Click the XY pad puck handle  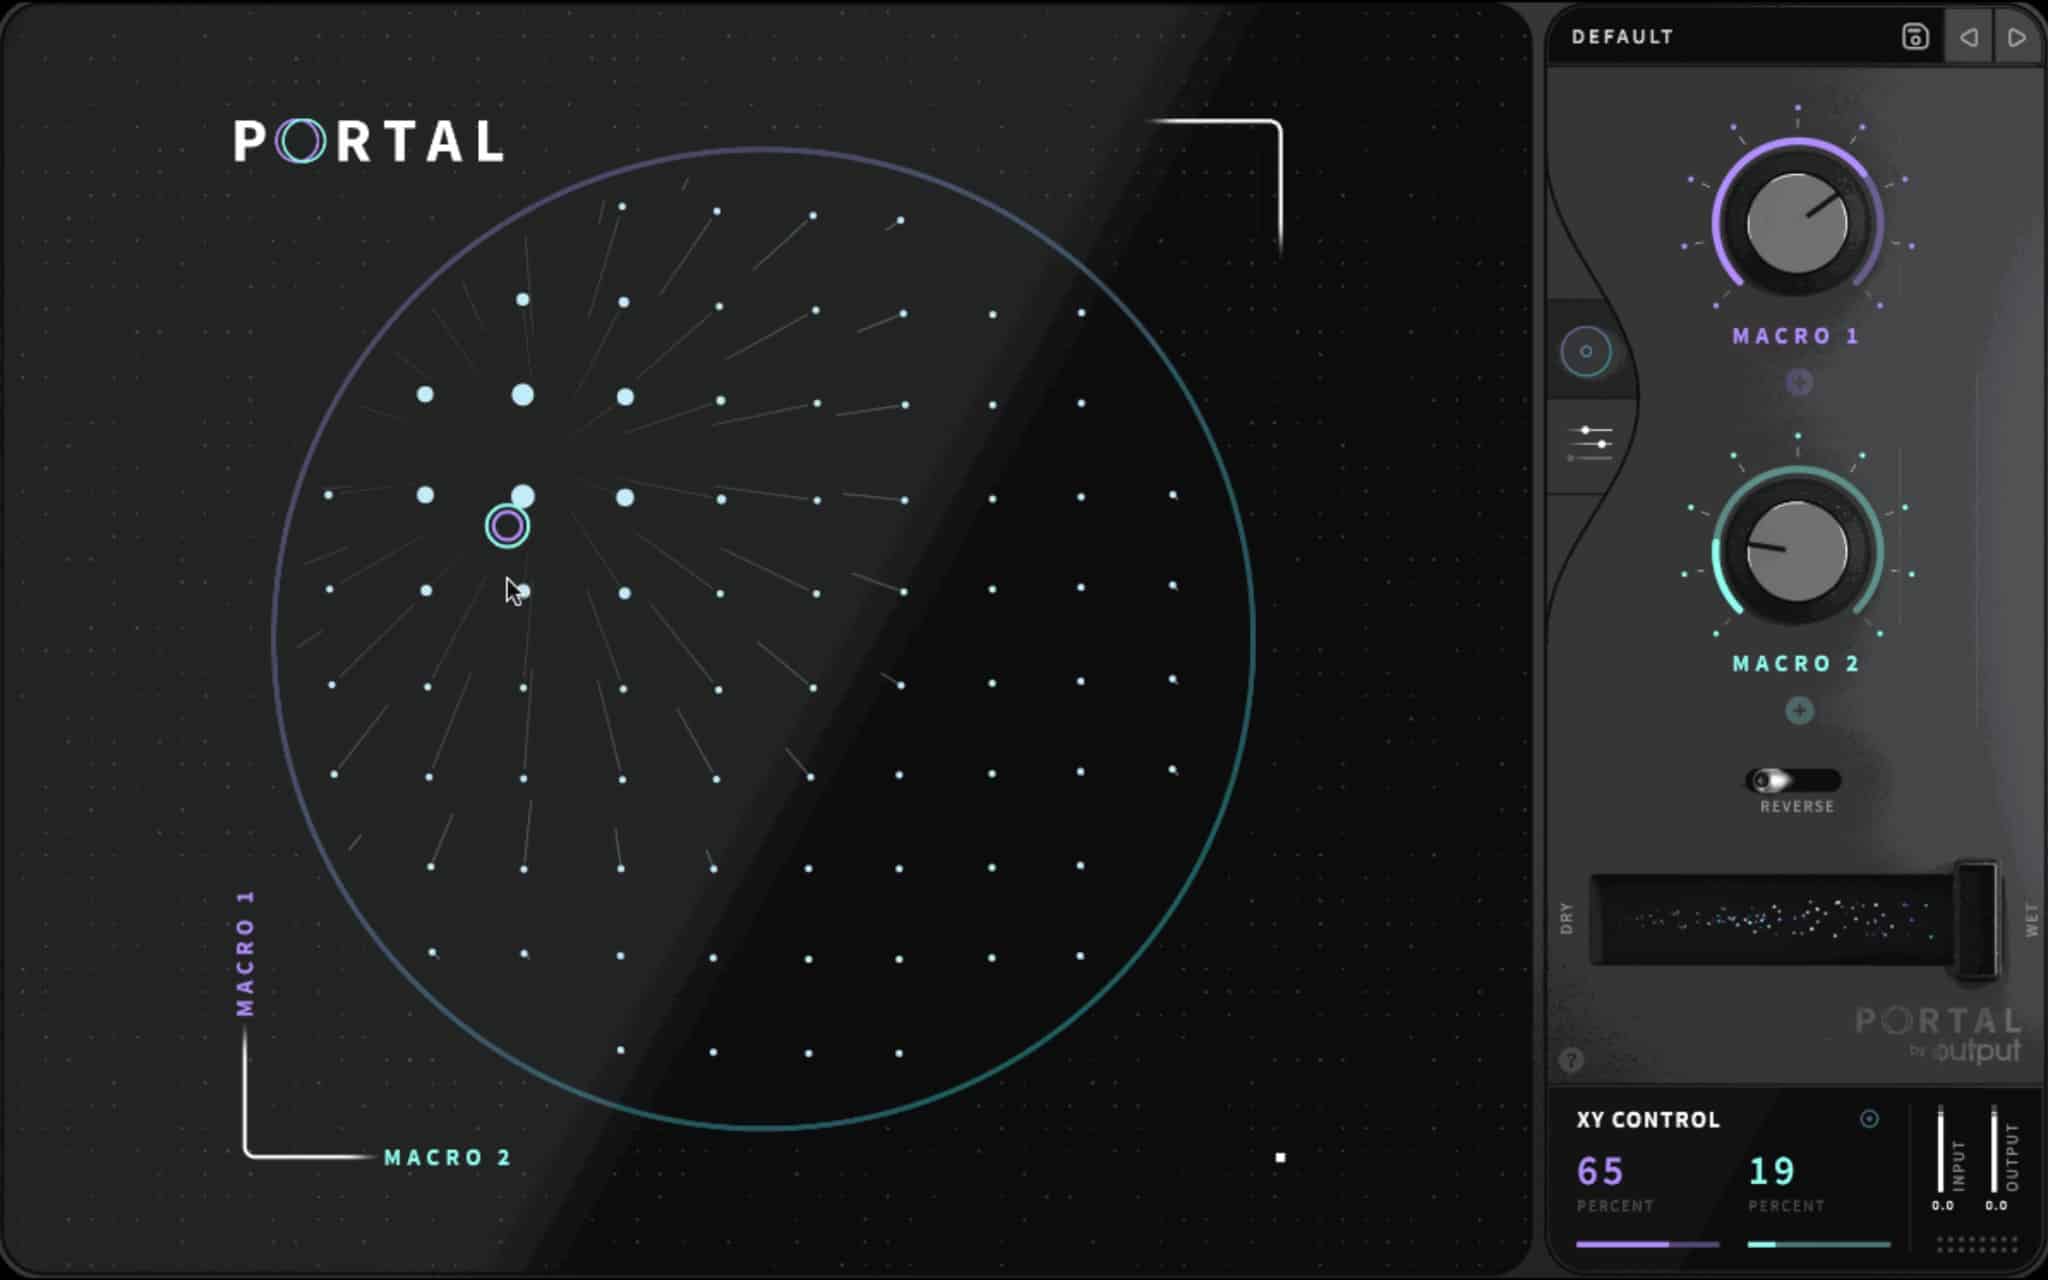(x=507, y=526)
